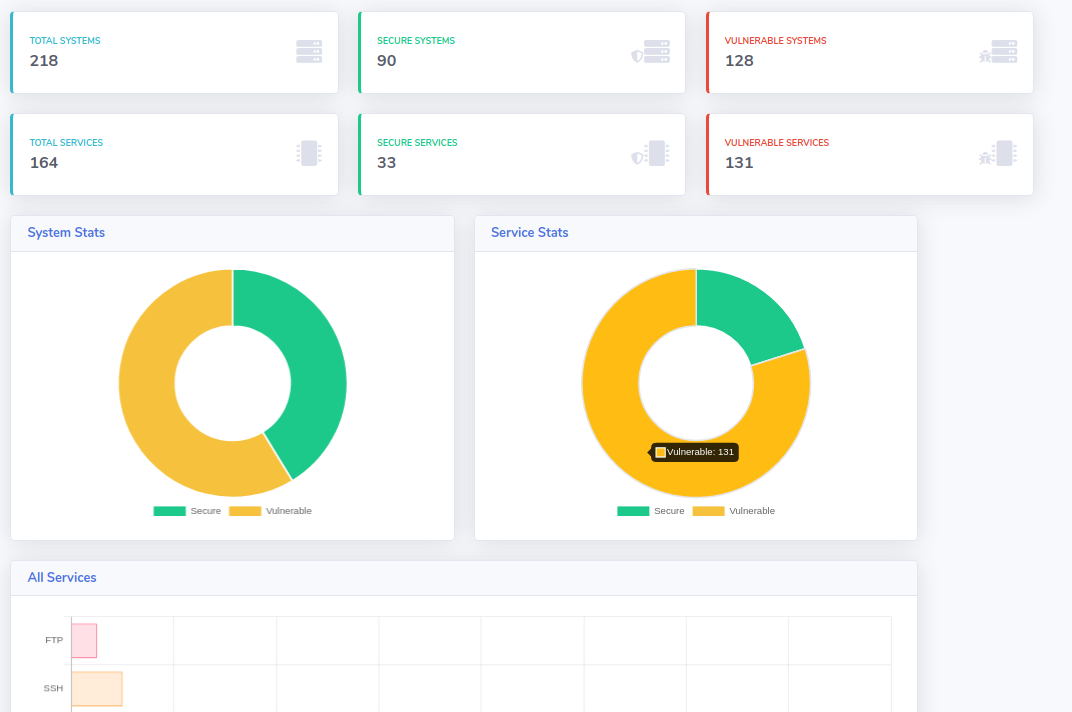Click yellow Vulnerable segment in System Stats donut
The width and height of the screenshot is (1072, 712).
150,404
